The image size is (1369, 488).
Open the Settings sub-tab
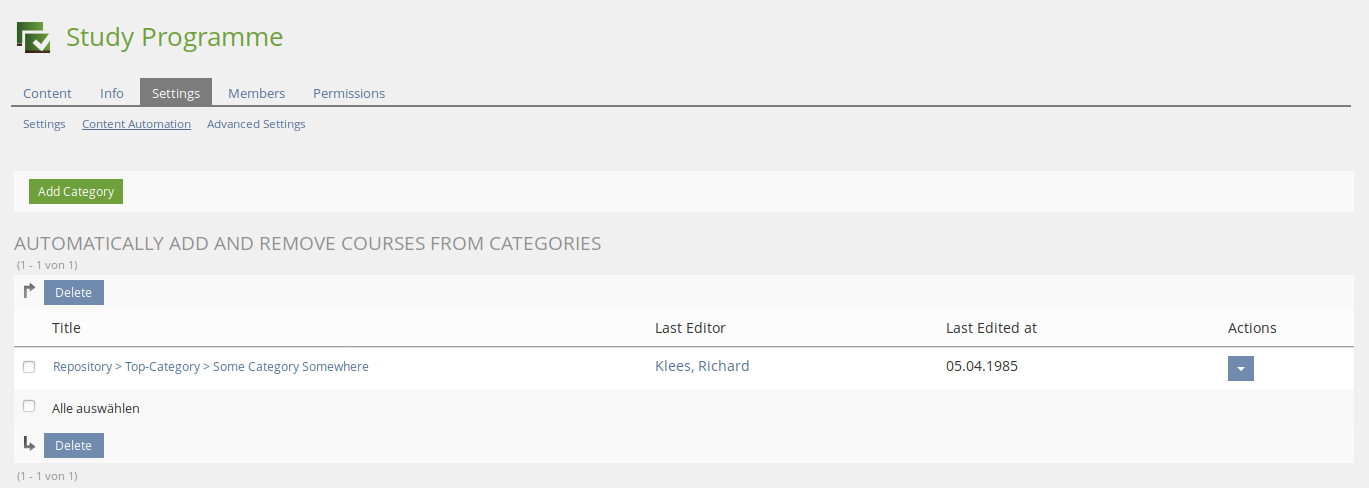pyautogui.click(x=44, y=124)
